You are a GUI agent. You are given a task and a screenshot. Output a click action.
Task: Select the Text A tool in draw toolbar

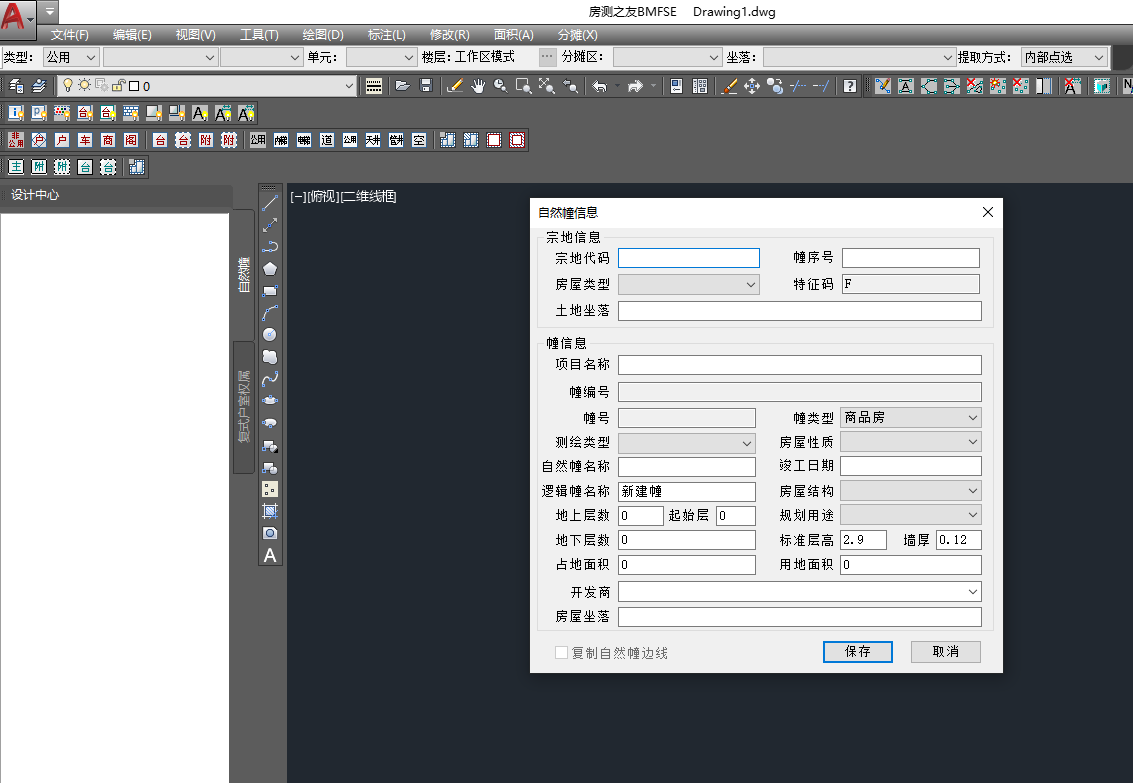pyautogui.click(x=270, y=555)
